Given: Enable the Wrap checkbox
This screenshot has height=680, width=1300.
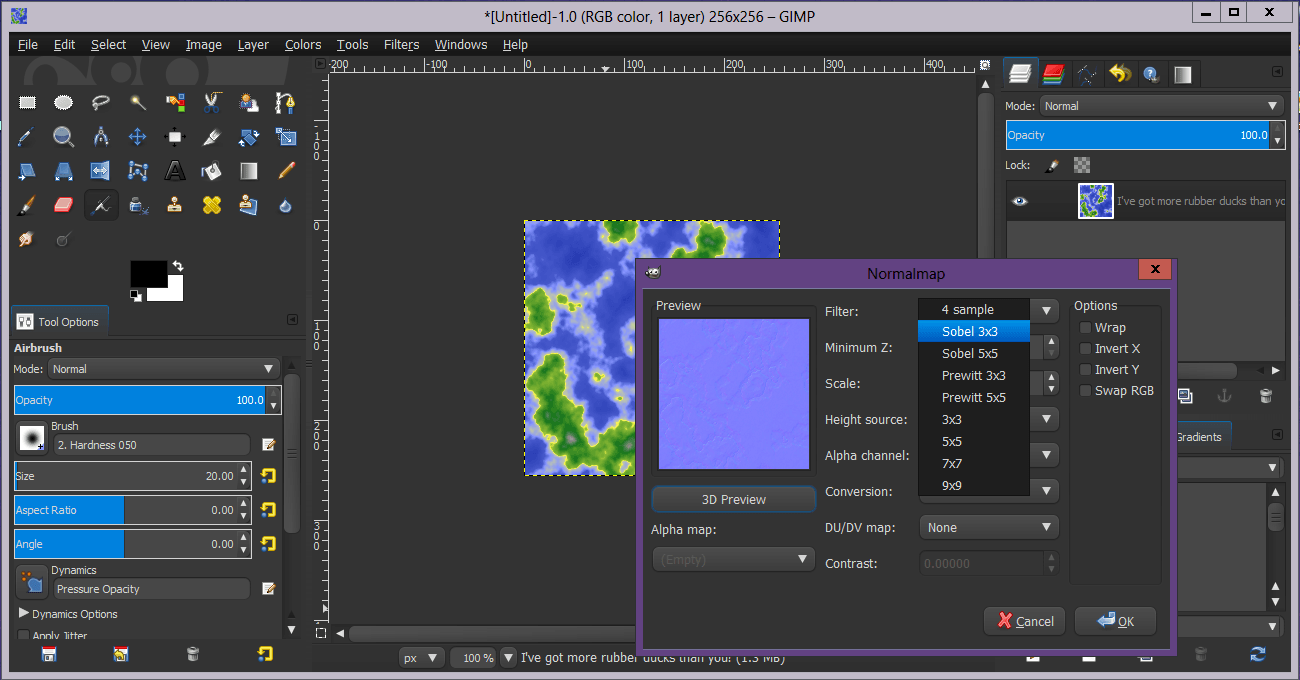Looking at the screenshot, I should pos(1085,328).
